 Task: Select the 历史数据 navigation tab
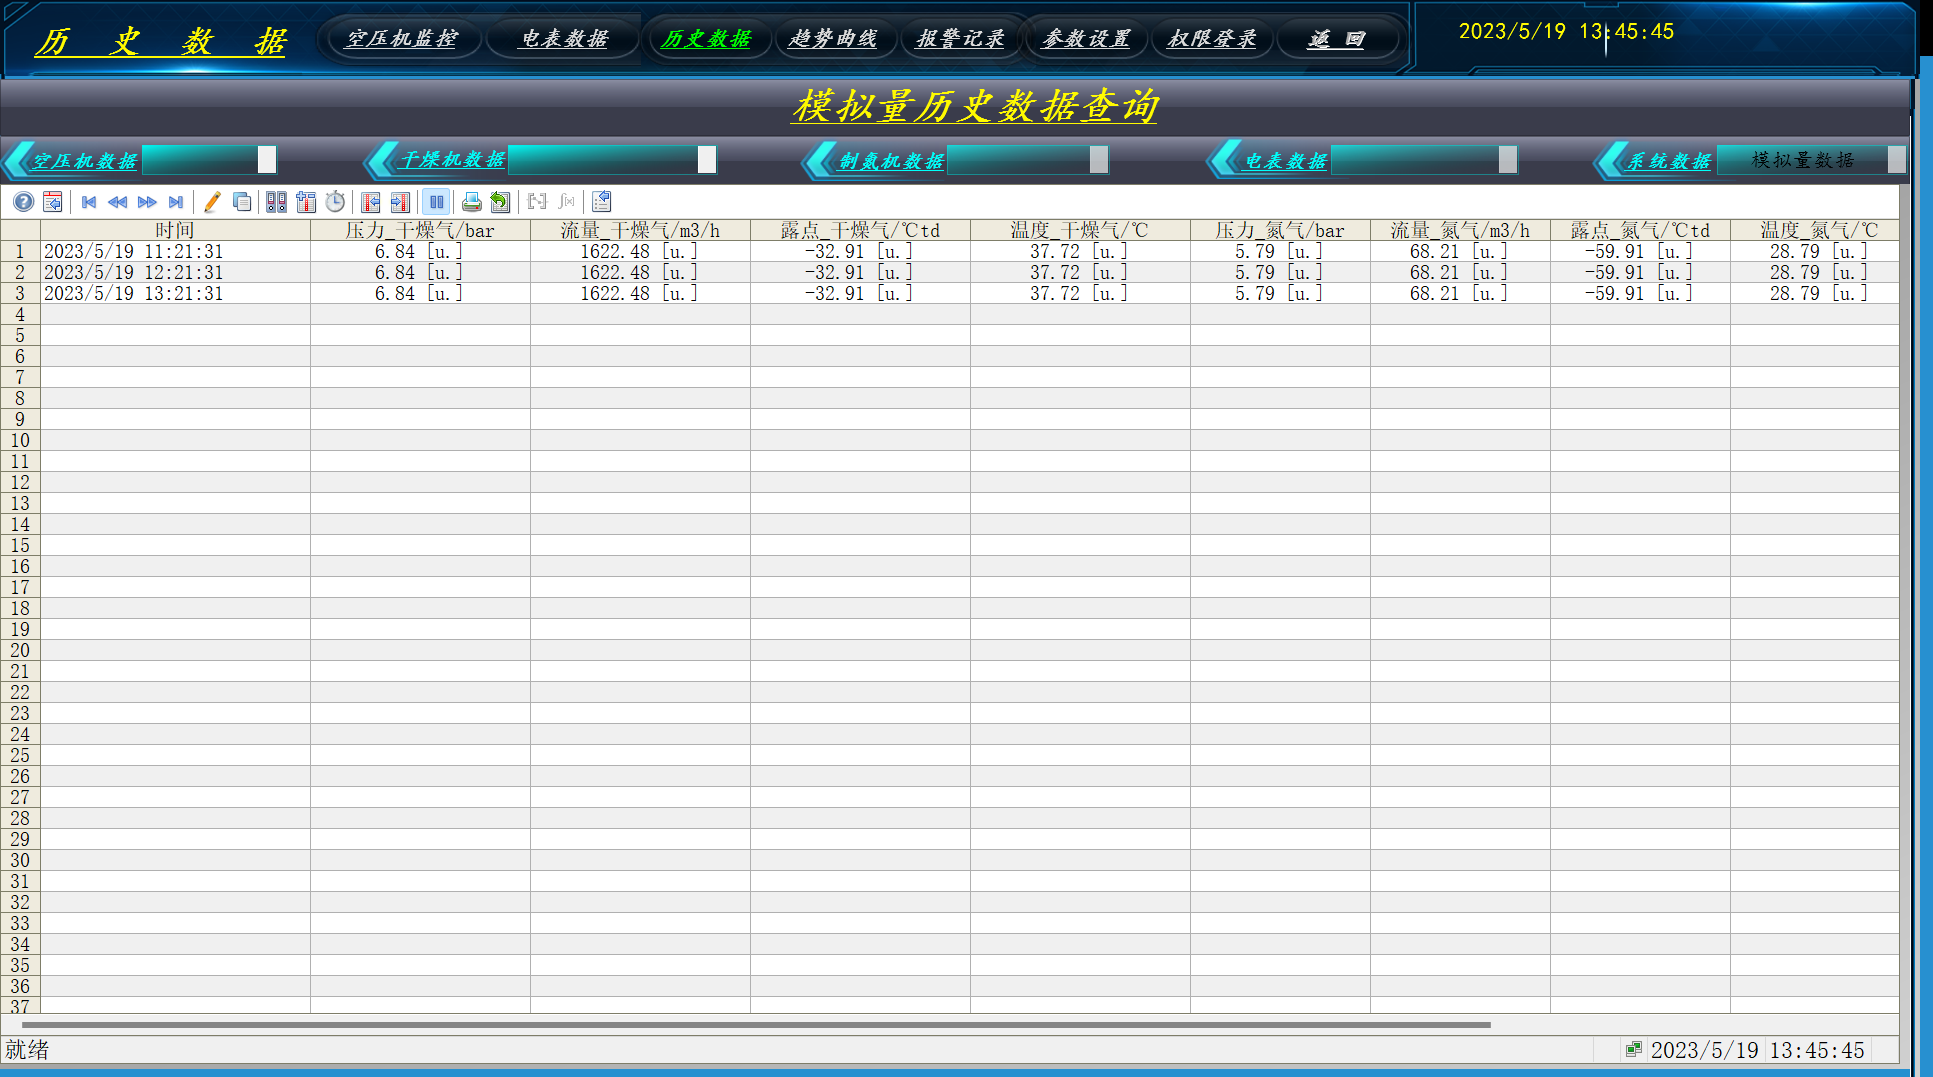point(706,39)
